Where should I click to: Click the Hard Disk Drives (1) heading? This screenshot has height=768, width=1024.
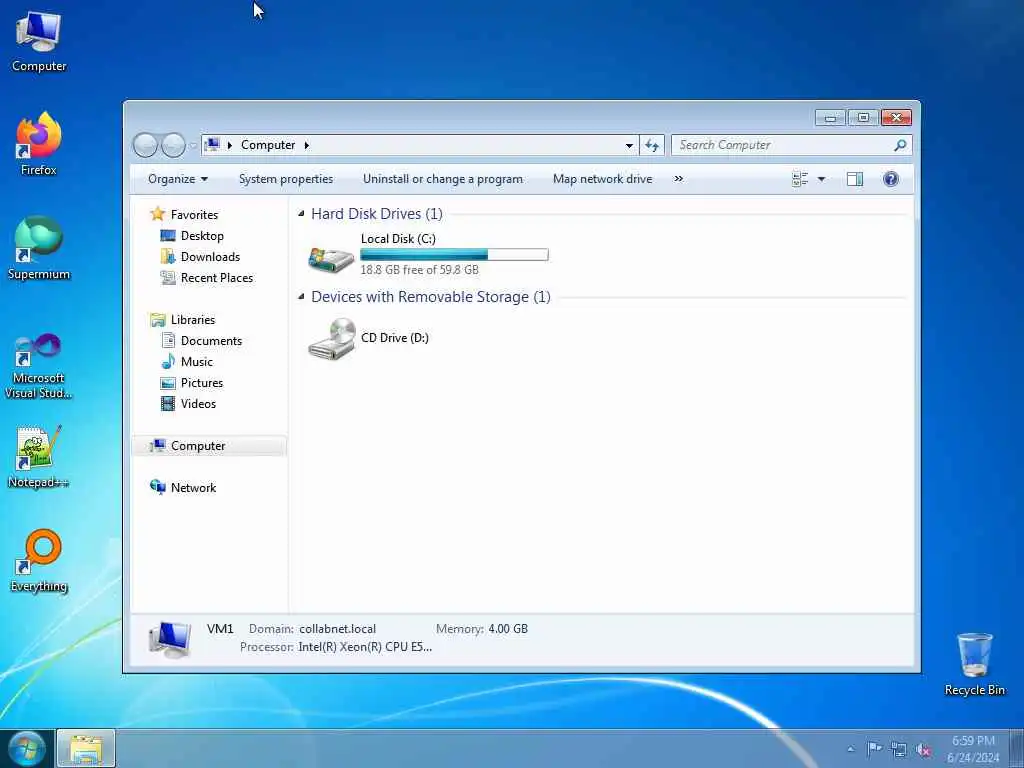pos(377,214)
